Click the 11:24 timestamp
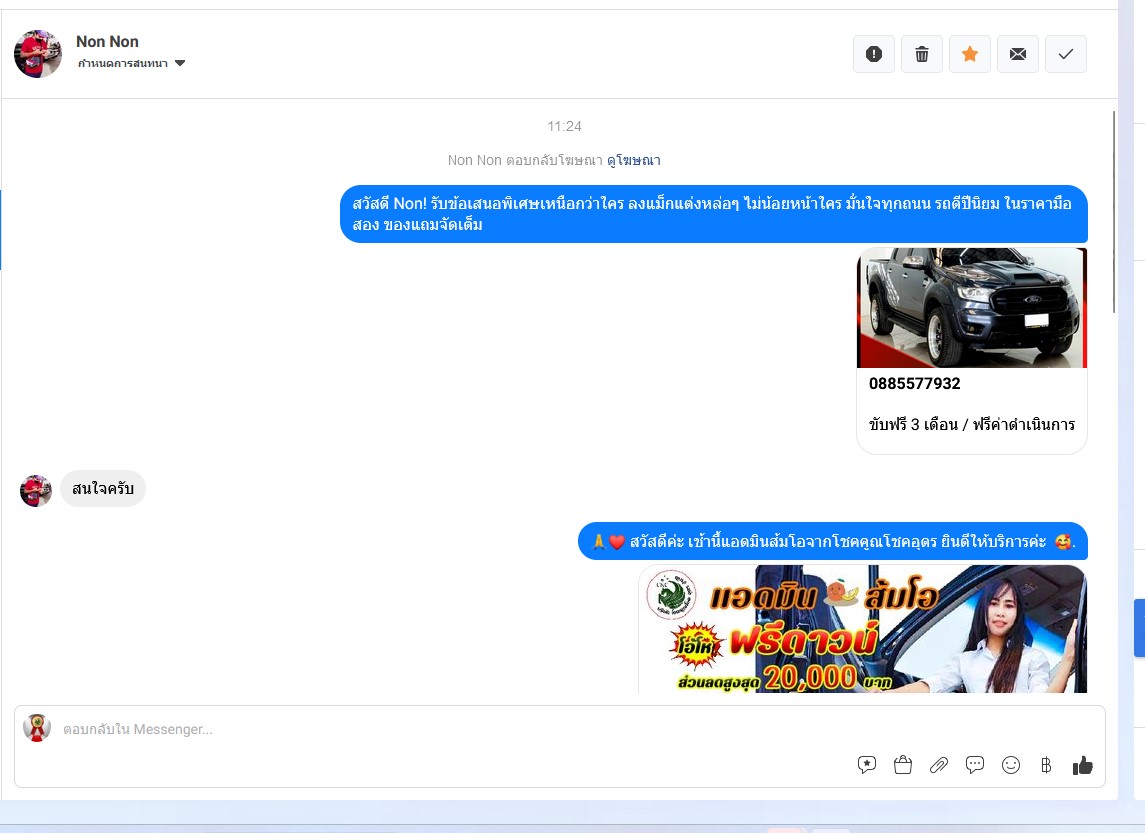This screenshot has height=833, width=1145. (x=564, y=126)
